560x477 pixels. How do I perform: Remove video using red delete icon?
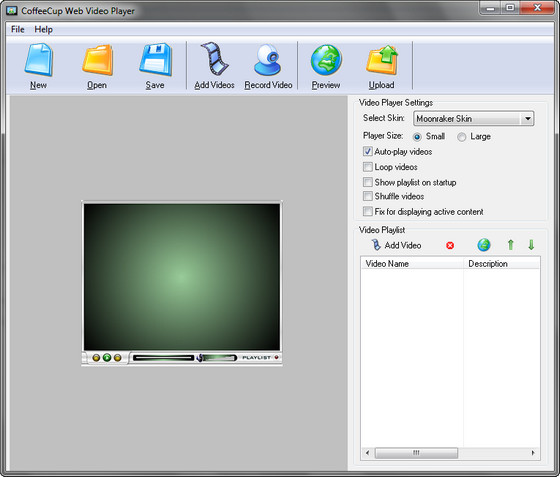pos(450,246)
